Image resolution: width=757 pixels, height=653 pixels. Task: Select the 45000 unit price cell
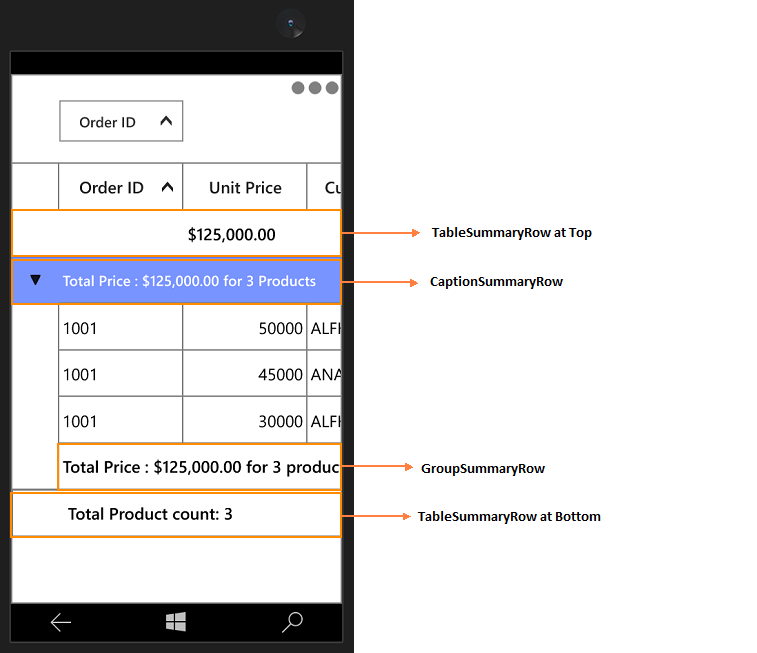245,374
